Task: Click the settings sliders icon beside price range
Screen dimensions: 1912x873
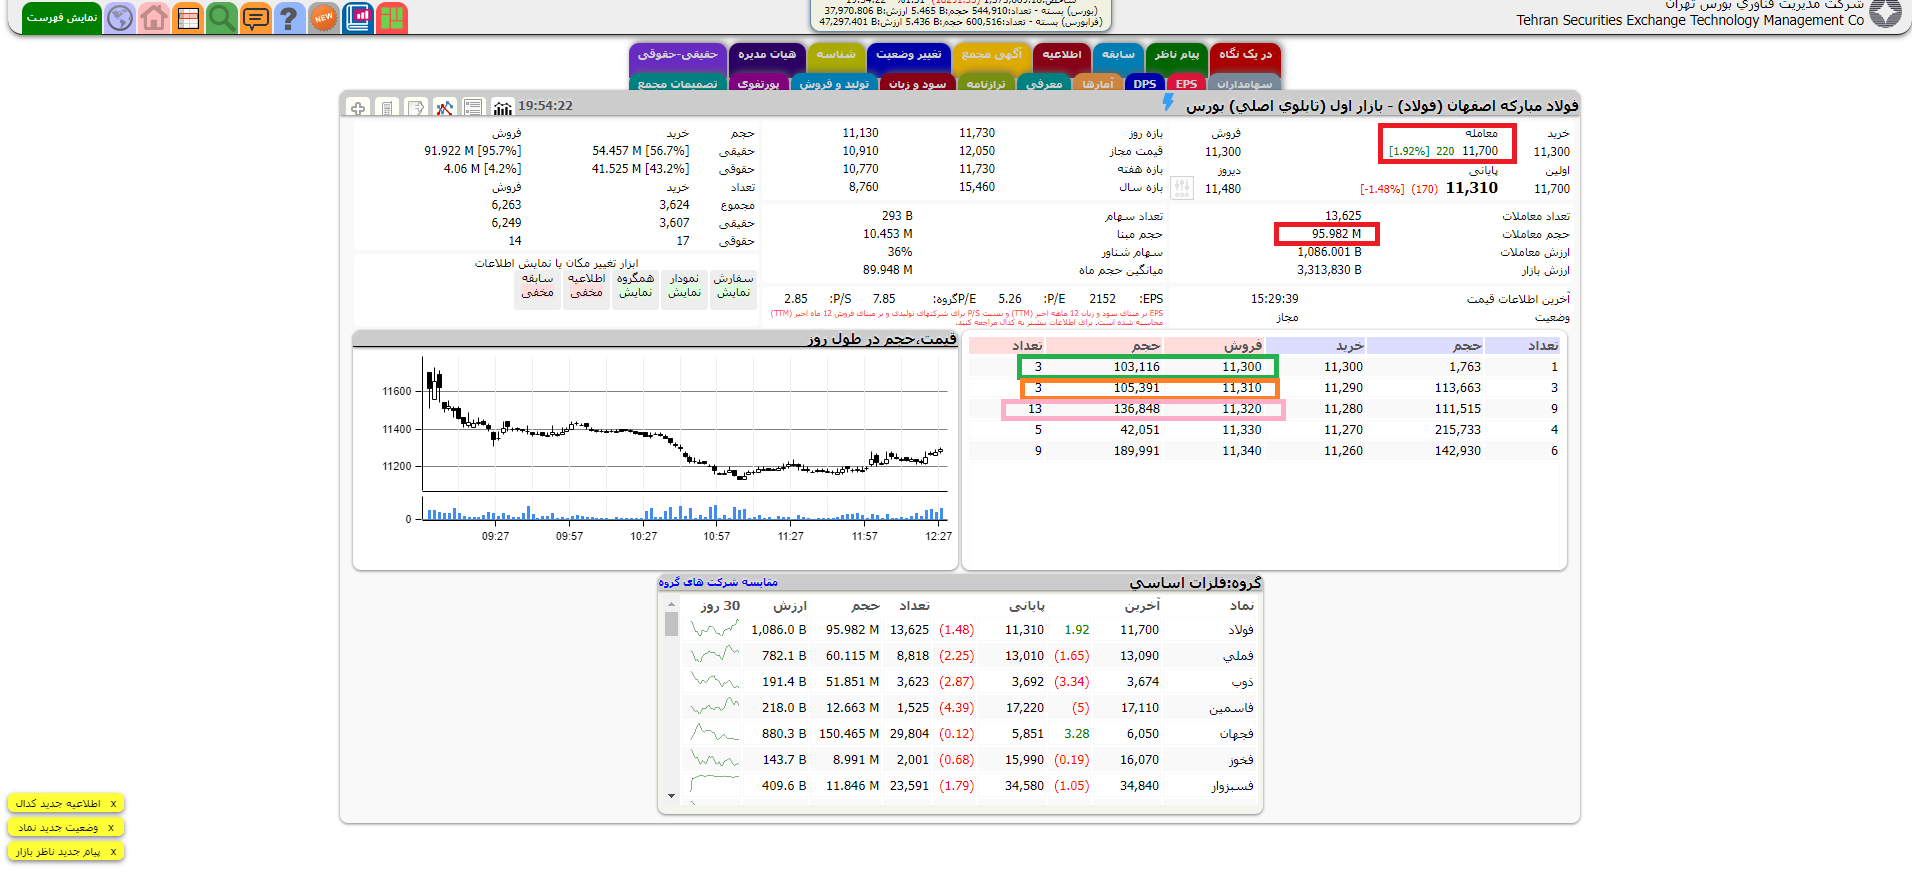Action: [x=1182, y=188]
